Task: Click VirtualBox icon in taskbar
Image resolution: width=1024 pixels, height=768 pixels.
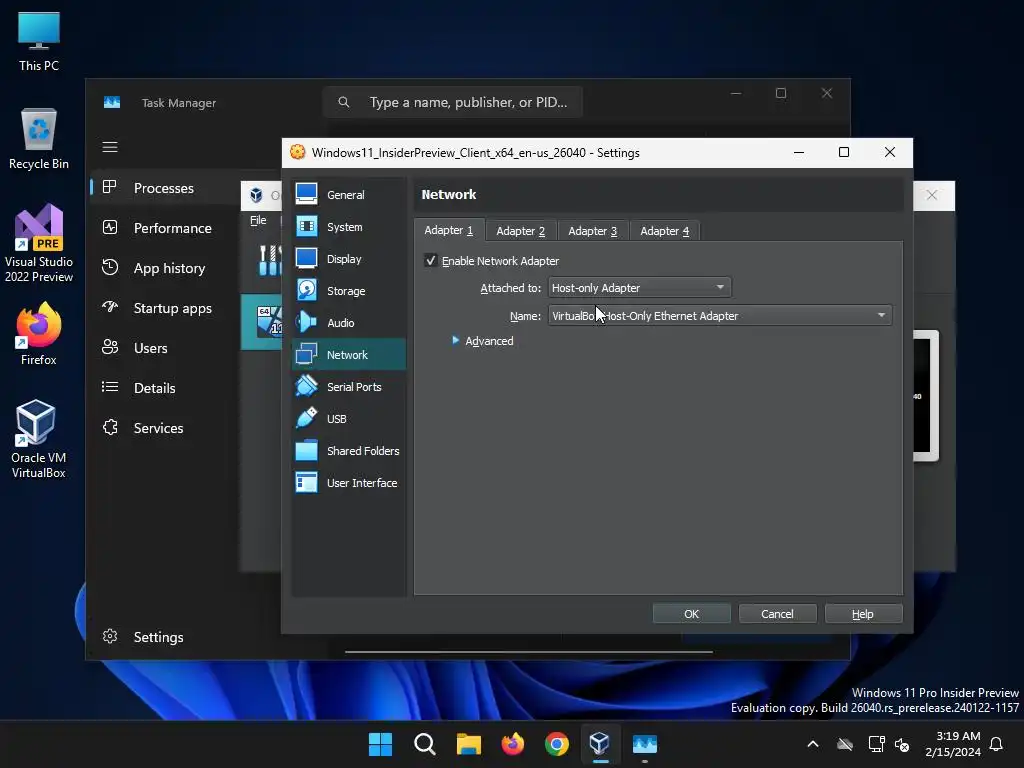Action: pyautogui.click(x=600, y=744)
